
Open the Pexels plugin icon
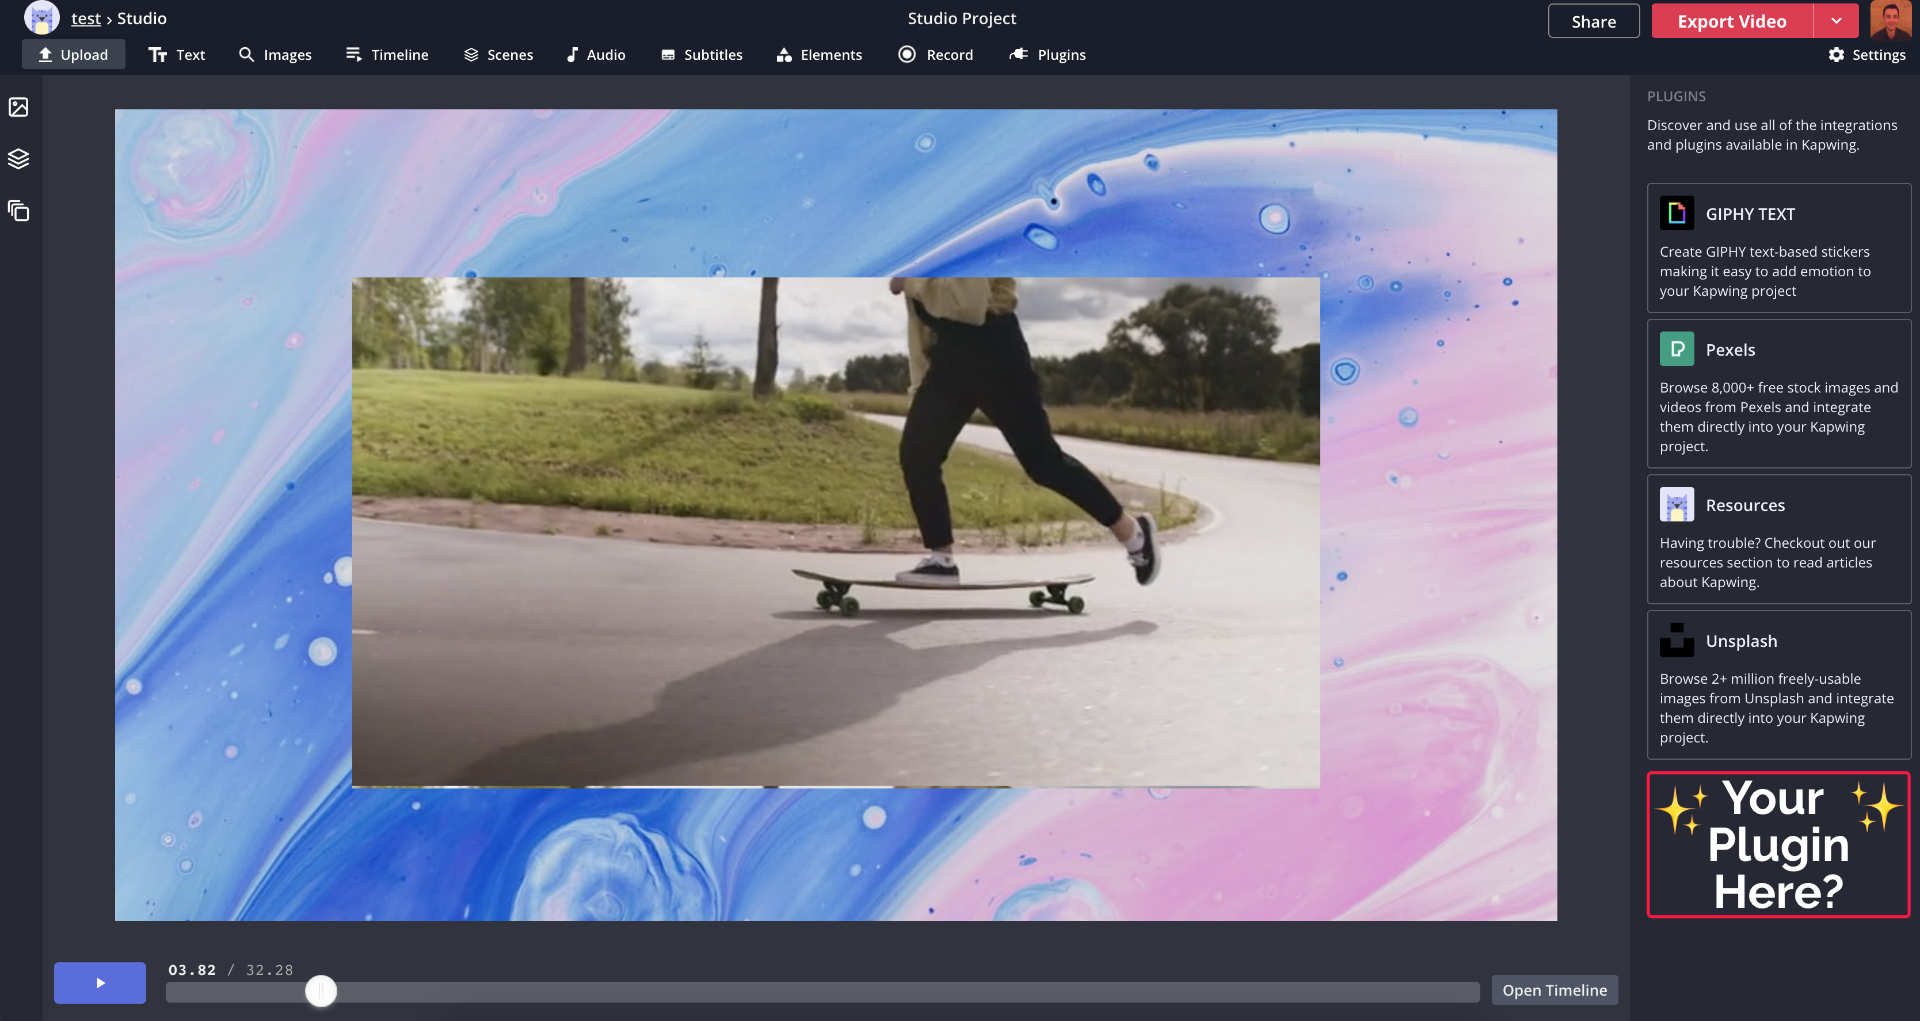point(1676,349)
